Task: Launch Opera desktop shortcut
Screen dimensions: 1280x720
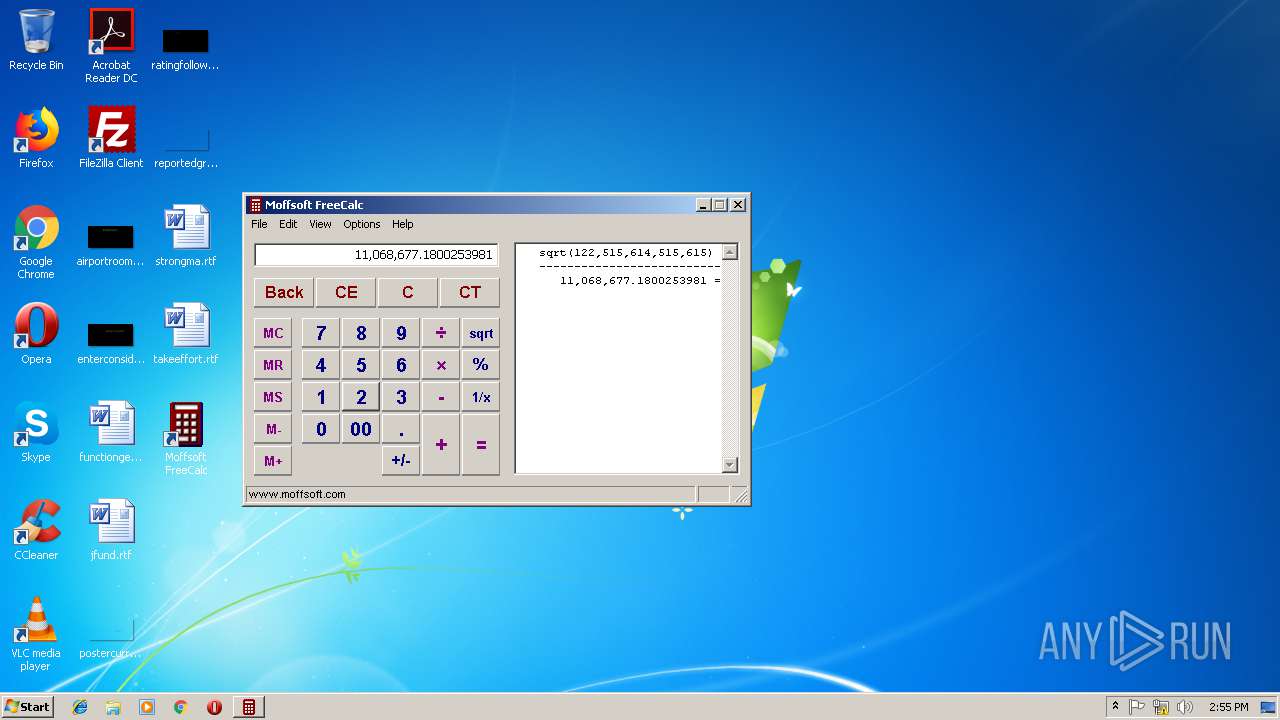Action: pos(36,334)
